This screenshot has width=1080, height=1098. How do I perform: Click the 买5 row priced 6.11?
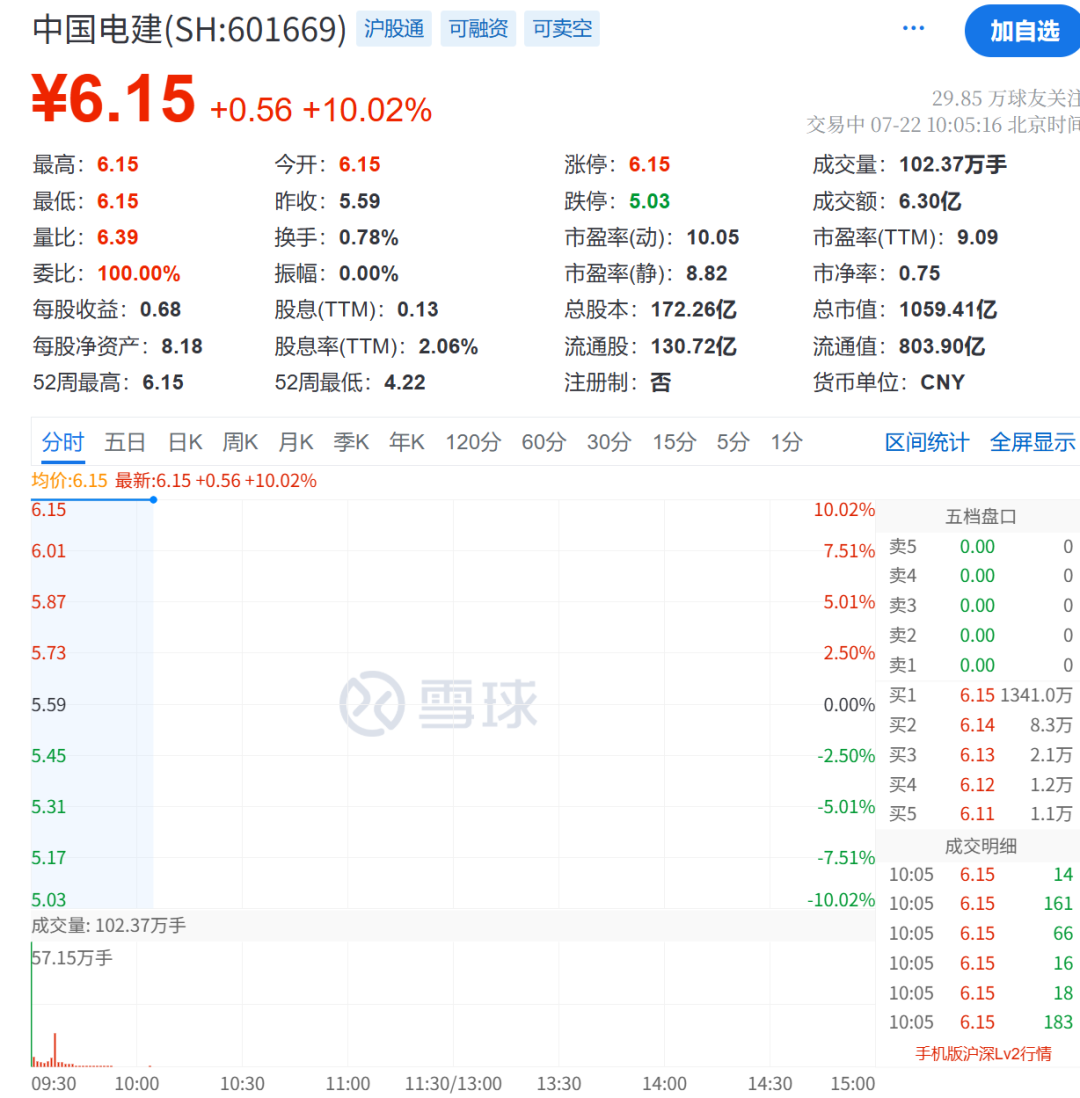980,814
